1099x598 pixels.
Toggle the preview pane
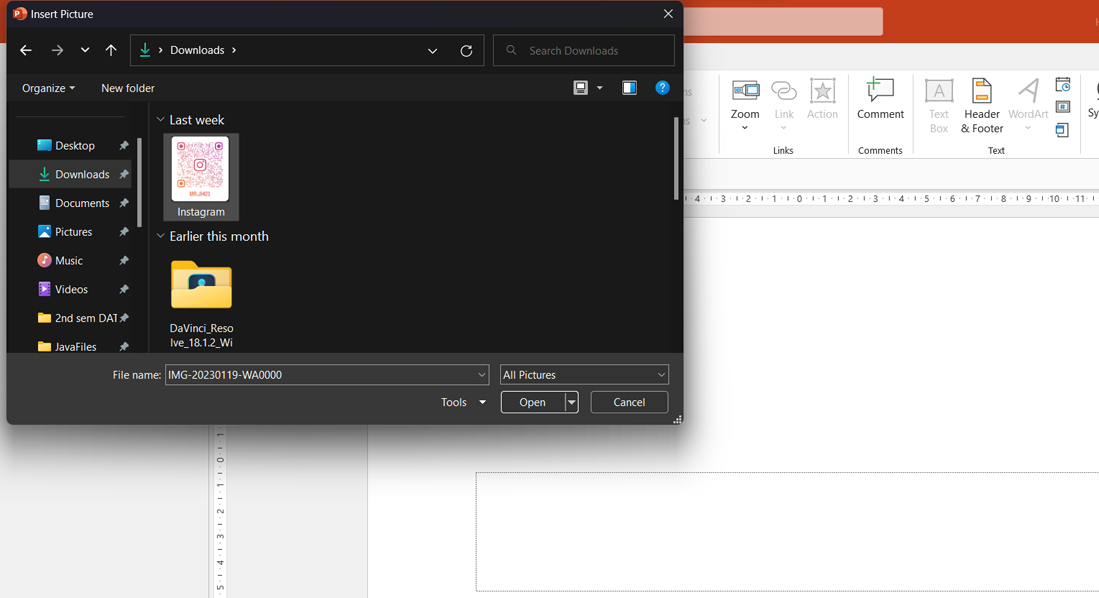point(629,88)
